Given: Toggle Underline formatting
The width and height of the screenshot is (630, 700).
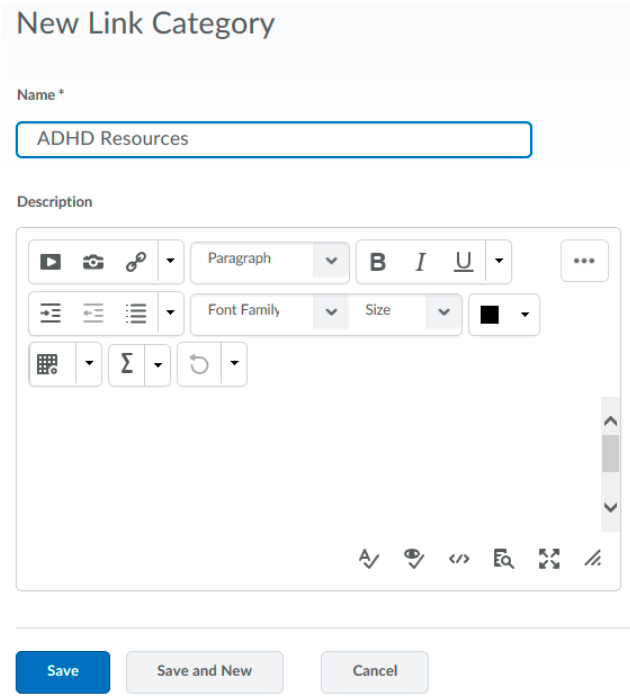Looking at the screenshot, I should 463,262.
